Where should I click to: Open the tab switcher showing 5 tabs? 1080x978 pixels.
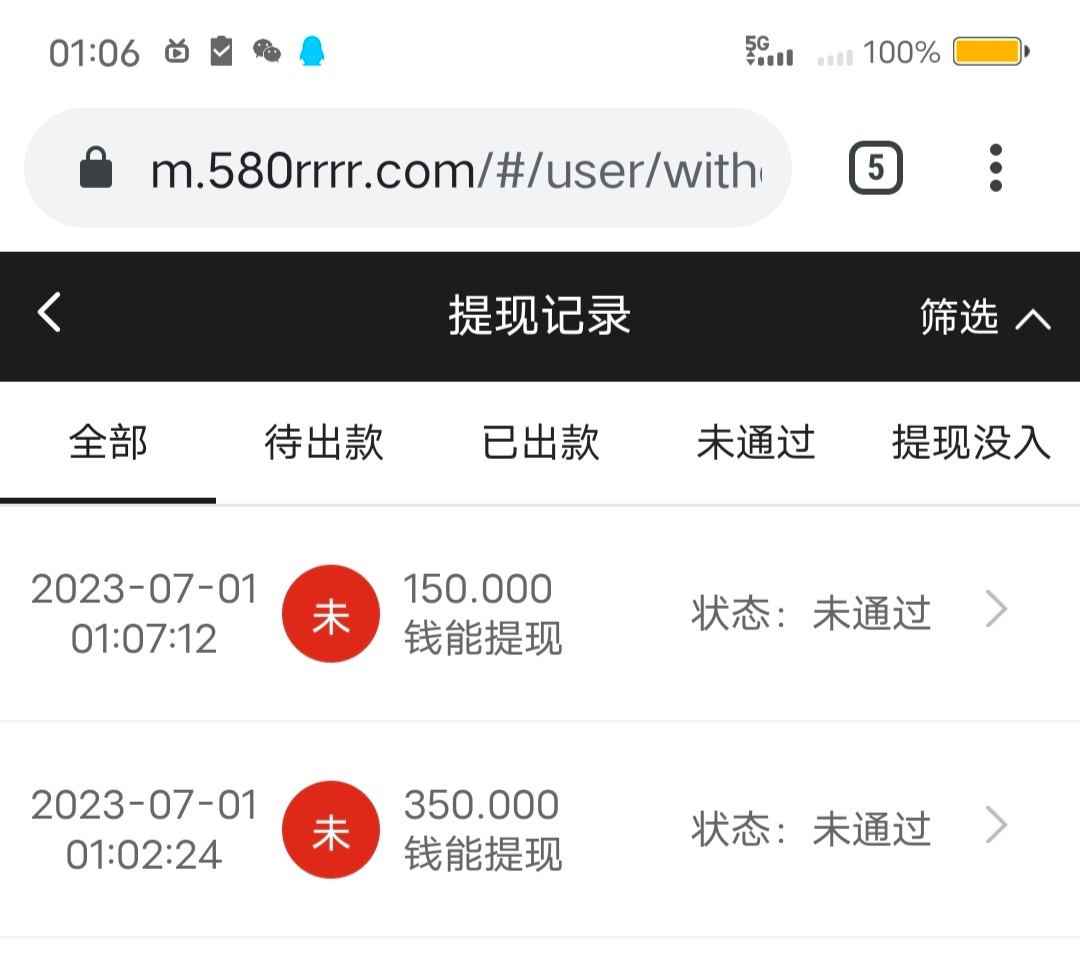(x=875, y=168)
